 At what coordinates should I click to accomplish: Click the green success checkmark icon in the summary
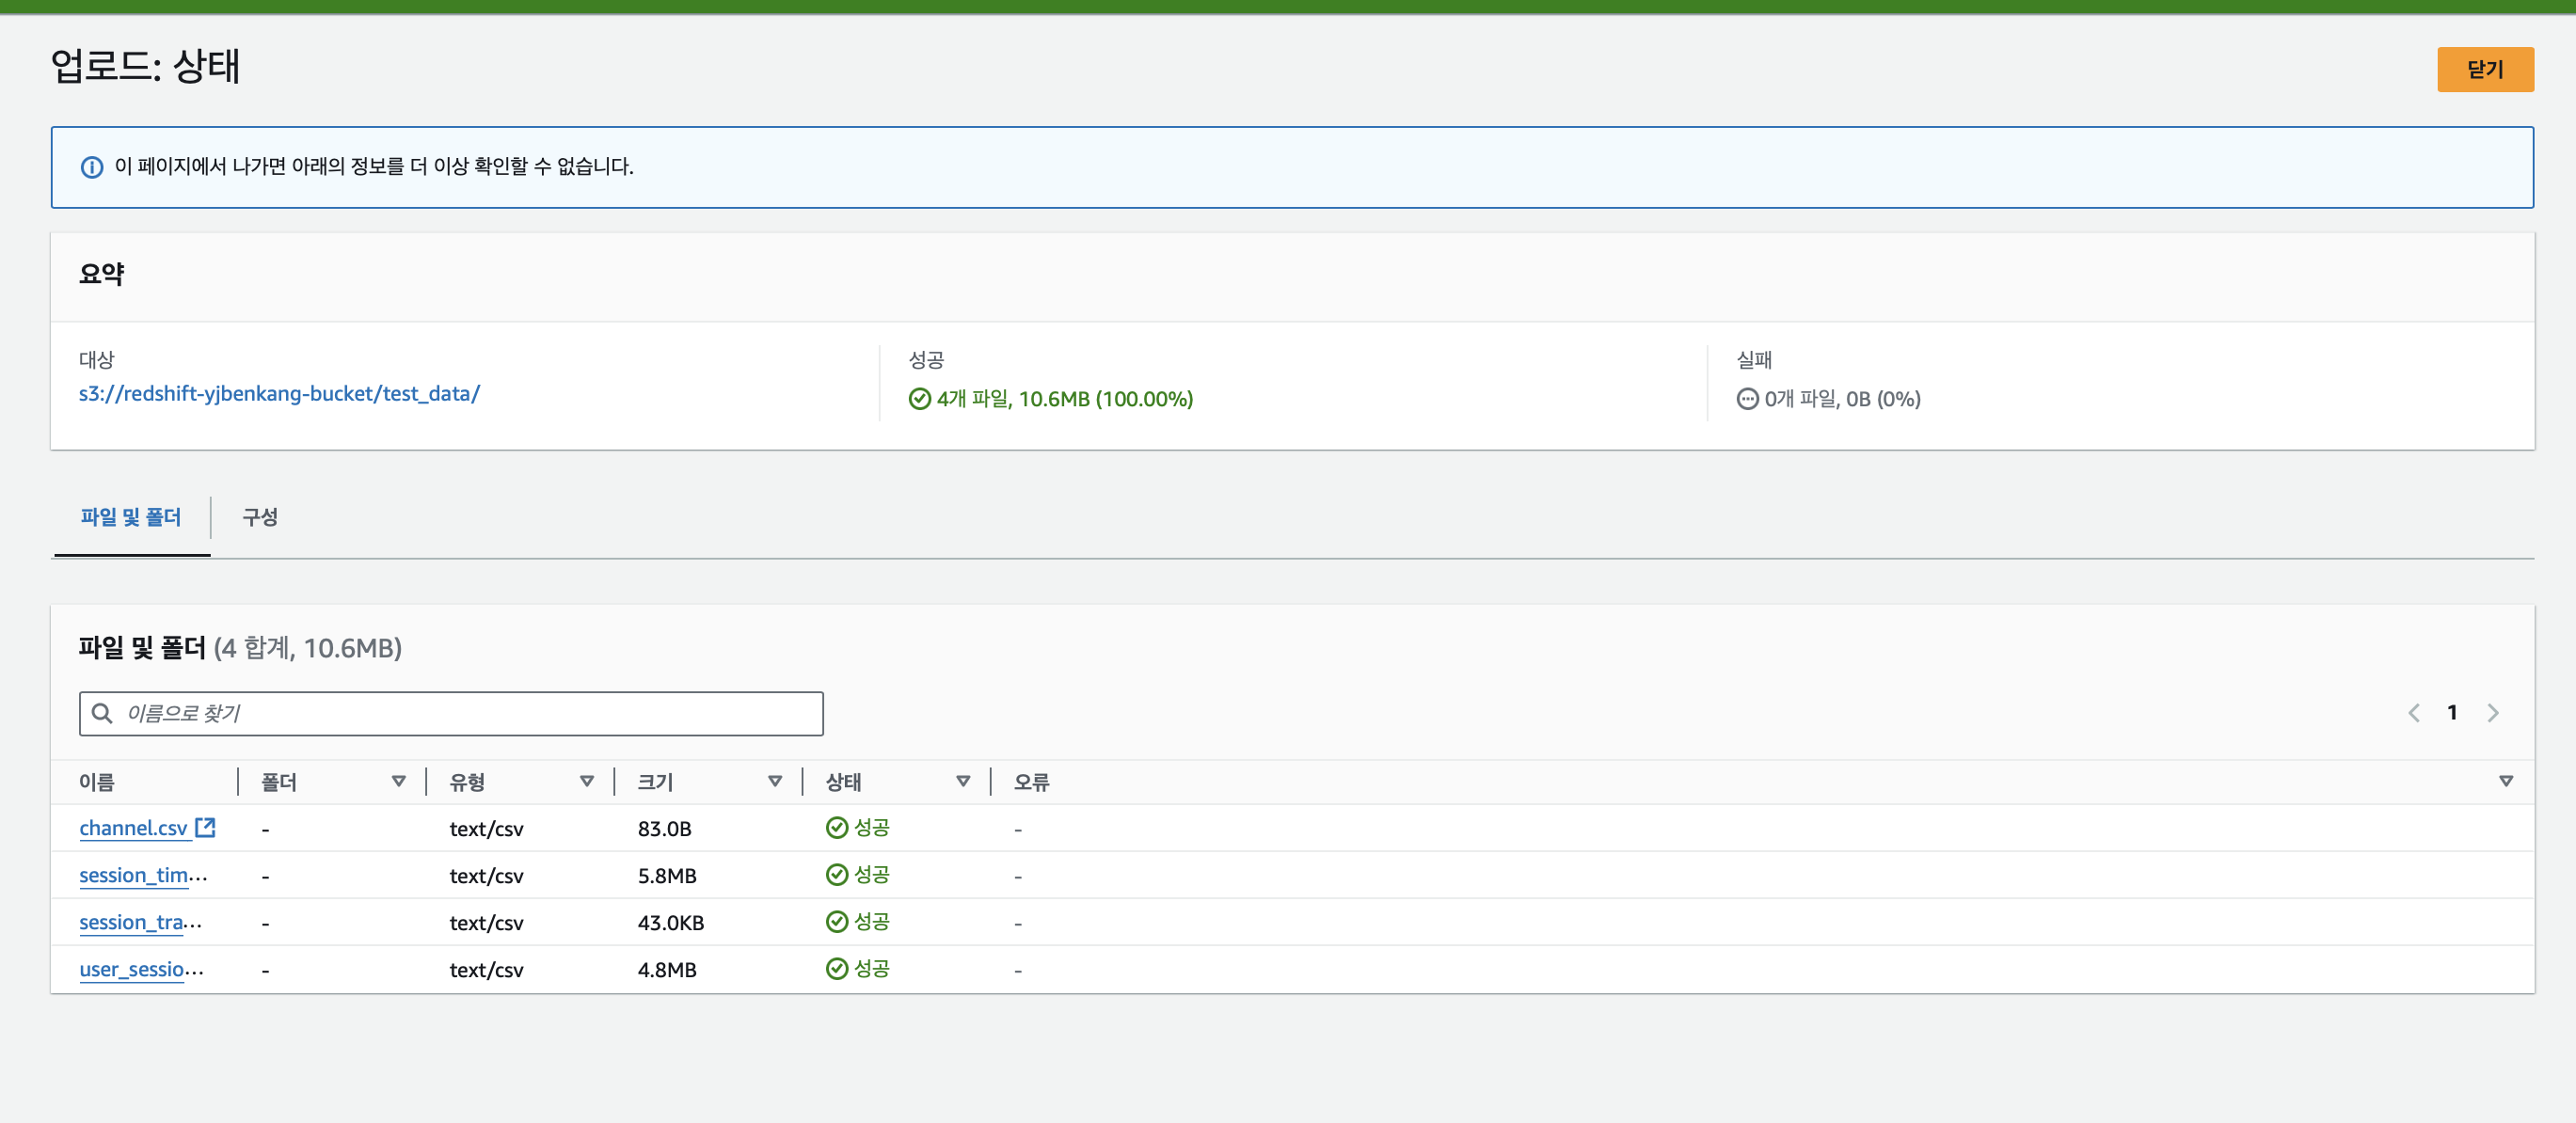tap(919, 399)
